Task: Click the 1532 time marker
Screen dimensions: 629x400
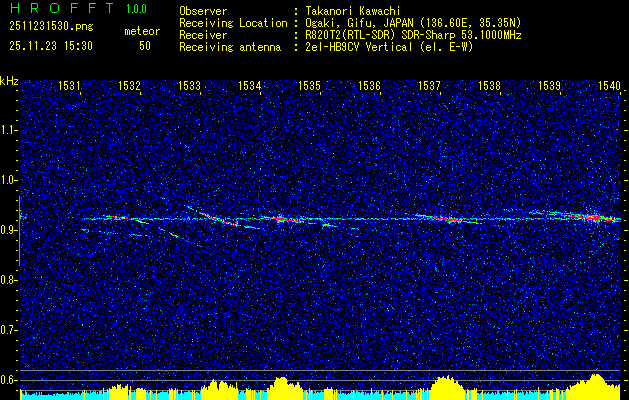Action: point(130,85)
